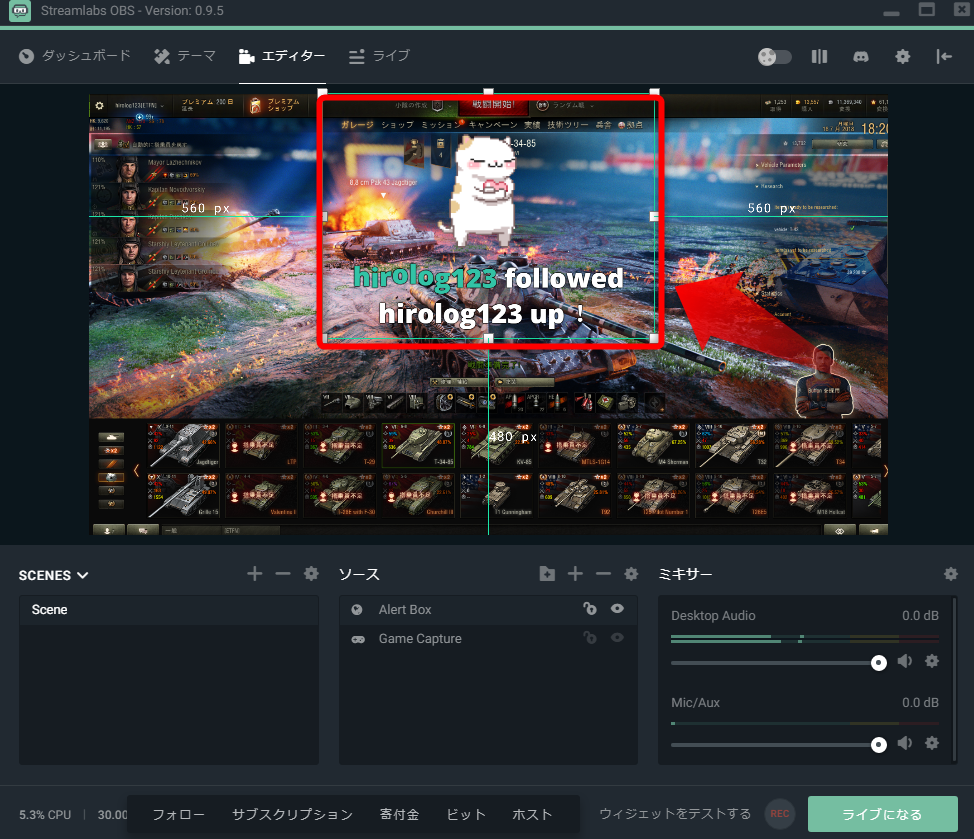The height and width of the screenshot is (839, 974).
Task: Open settings gear in top bar
Action: (903, 57)
